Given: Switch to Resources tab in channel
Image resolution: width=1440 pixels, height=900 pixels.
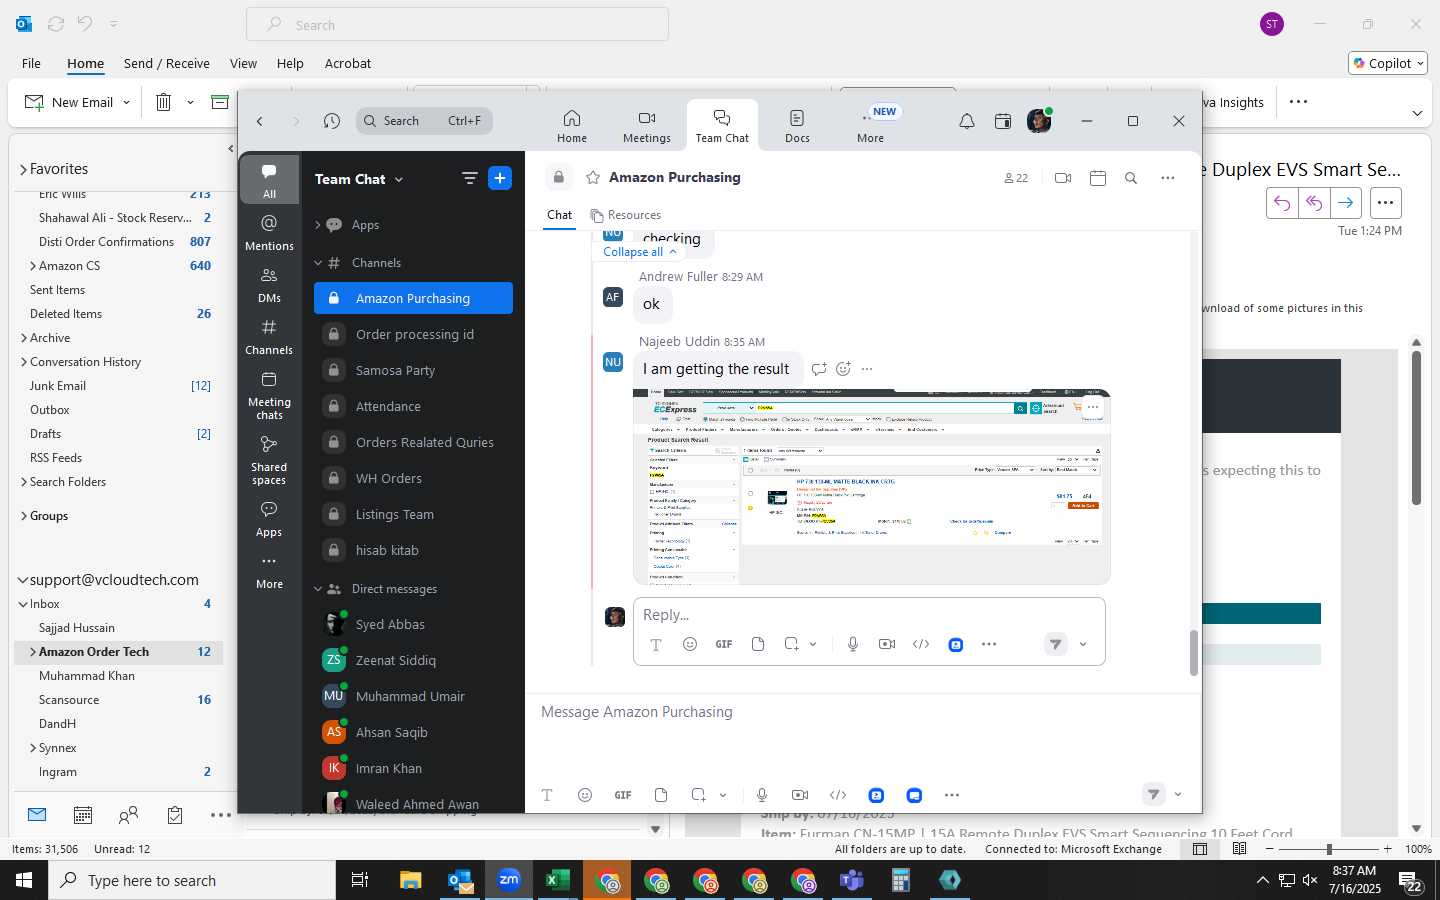Looking at the screenshot, I should click(626, 215).
